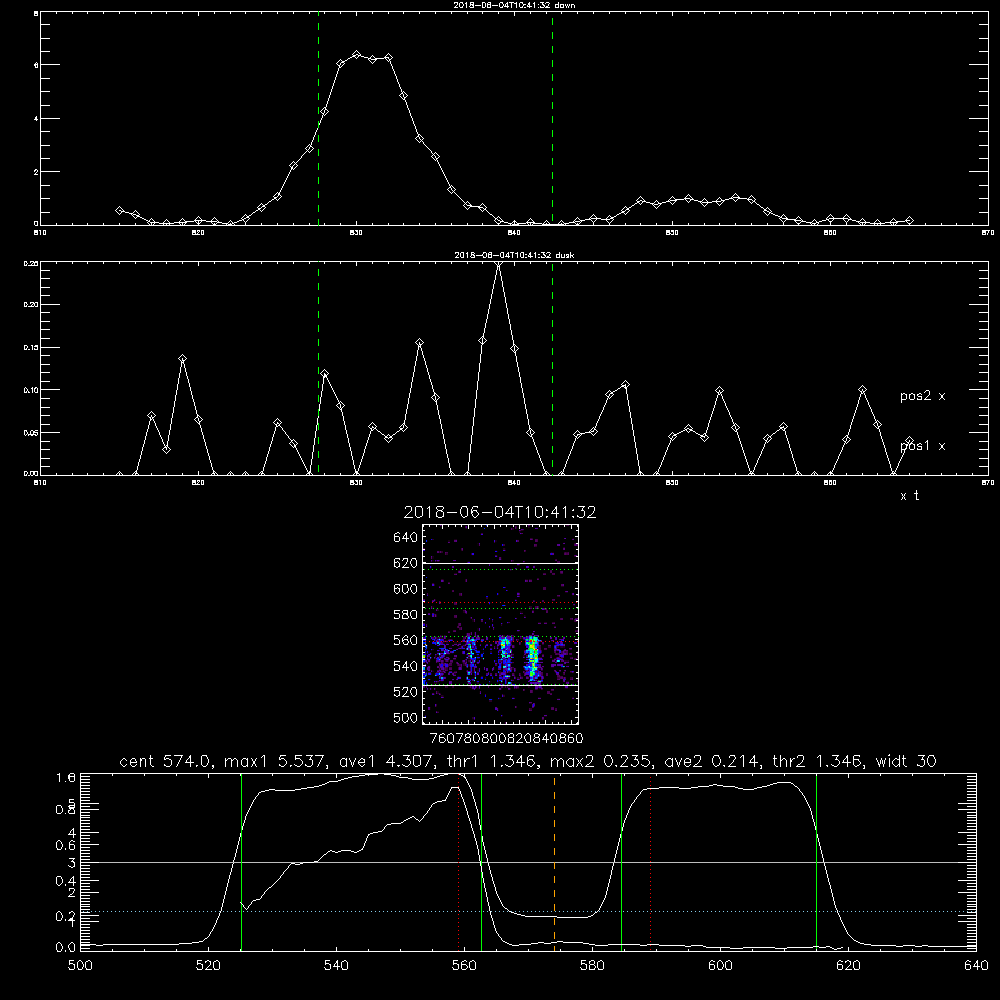The height and width of the screenshot is (1000, 1000).
Task: Click the green vertical line near 563 in bottom plot
Action: point(482,861)
